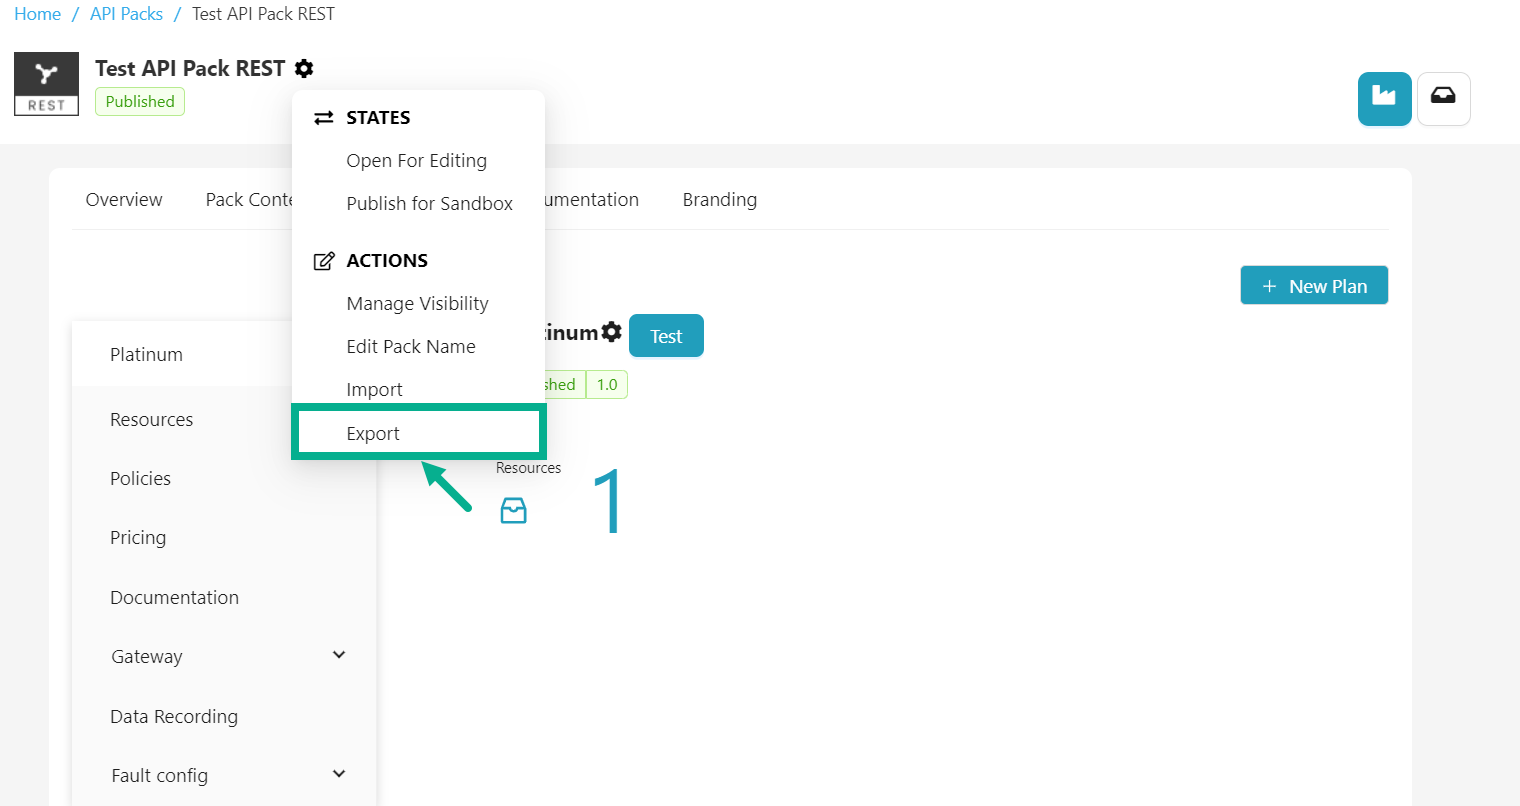The height and width of the screenshot is (806, 1520).
Task: Click the gear icon beside Test API Pack REST
Action: [304, 69]
